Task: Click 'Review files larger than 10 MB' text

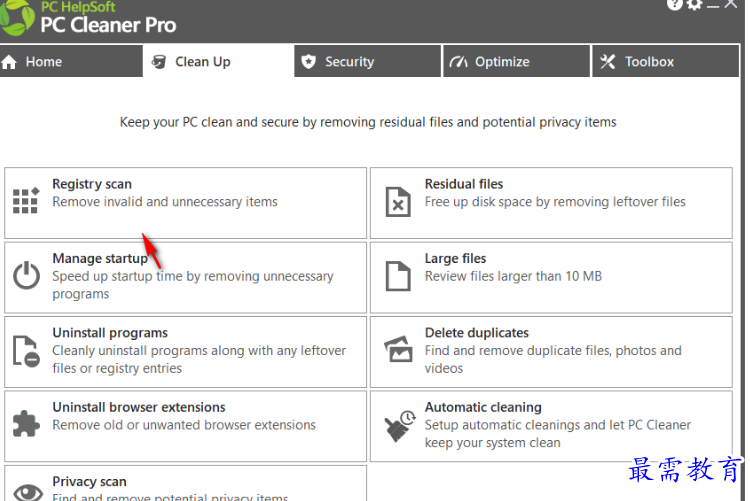Action: (513, 276)
